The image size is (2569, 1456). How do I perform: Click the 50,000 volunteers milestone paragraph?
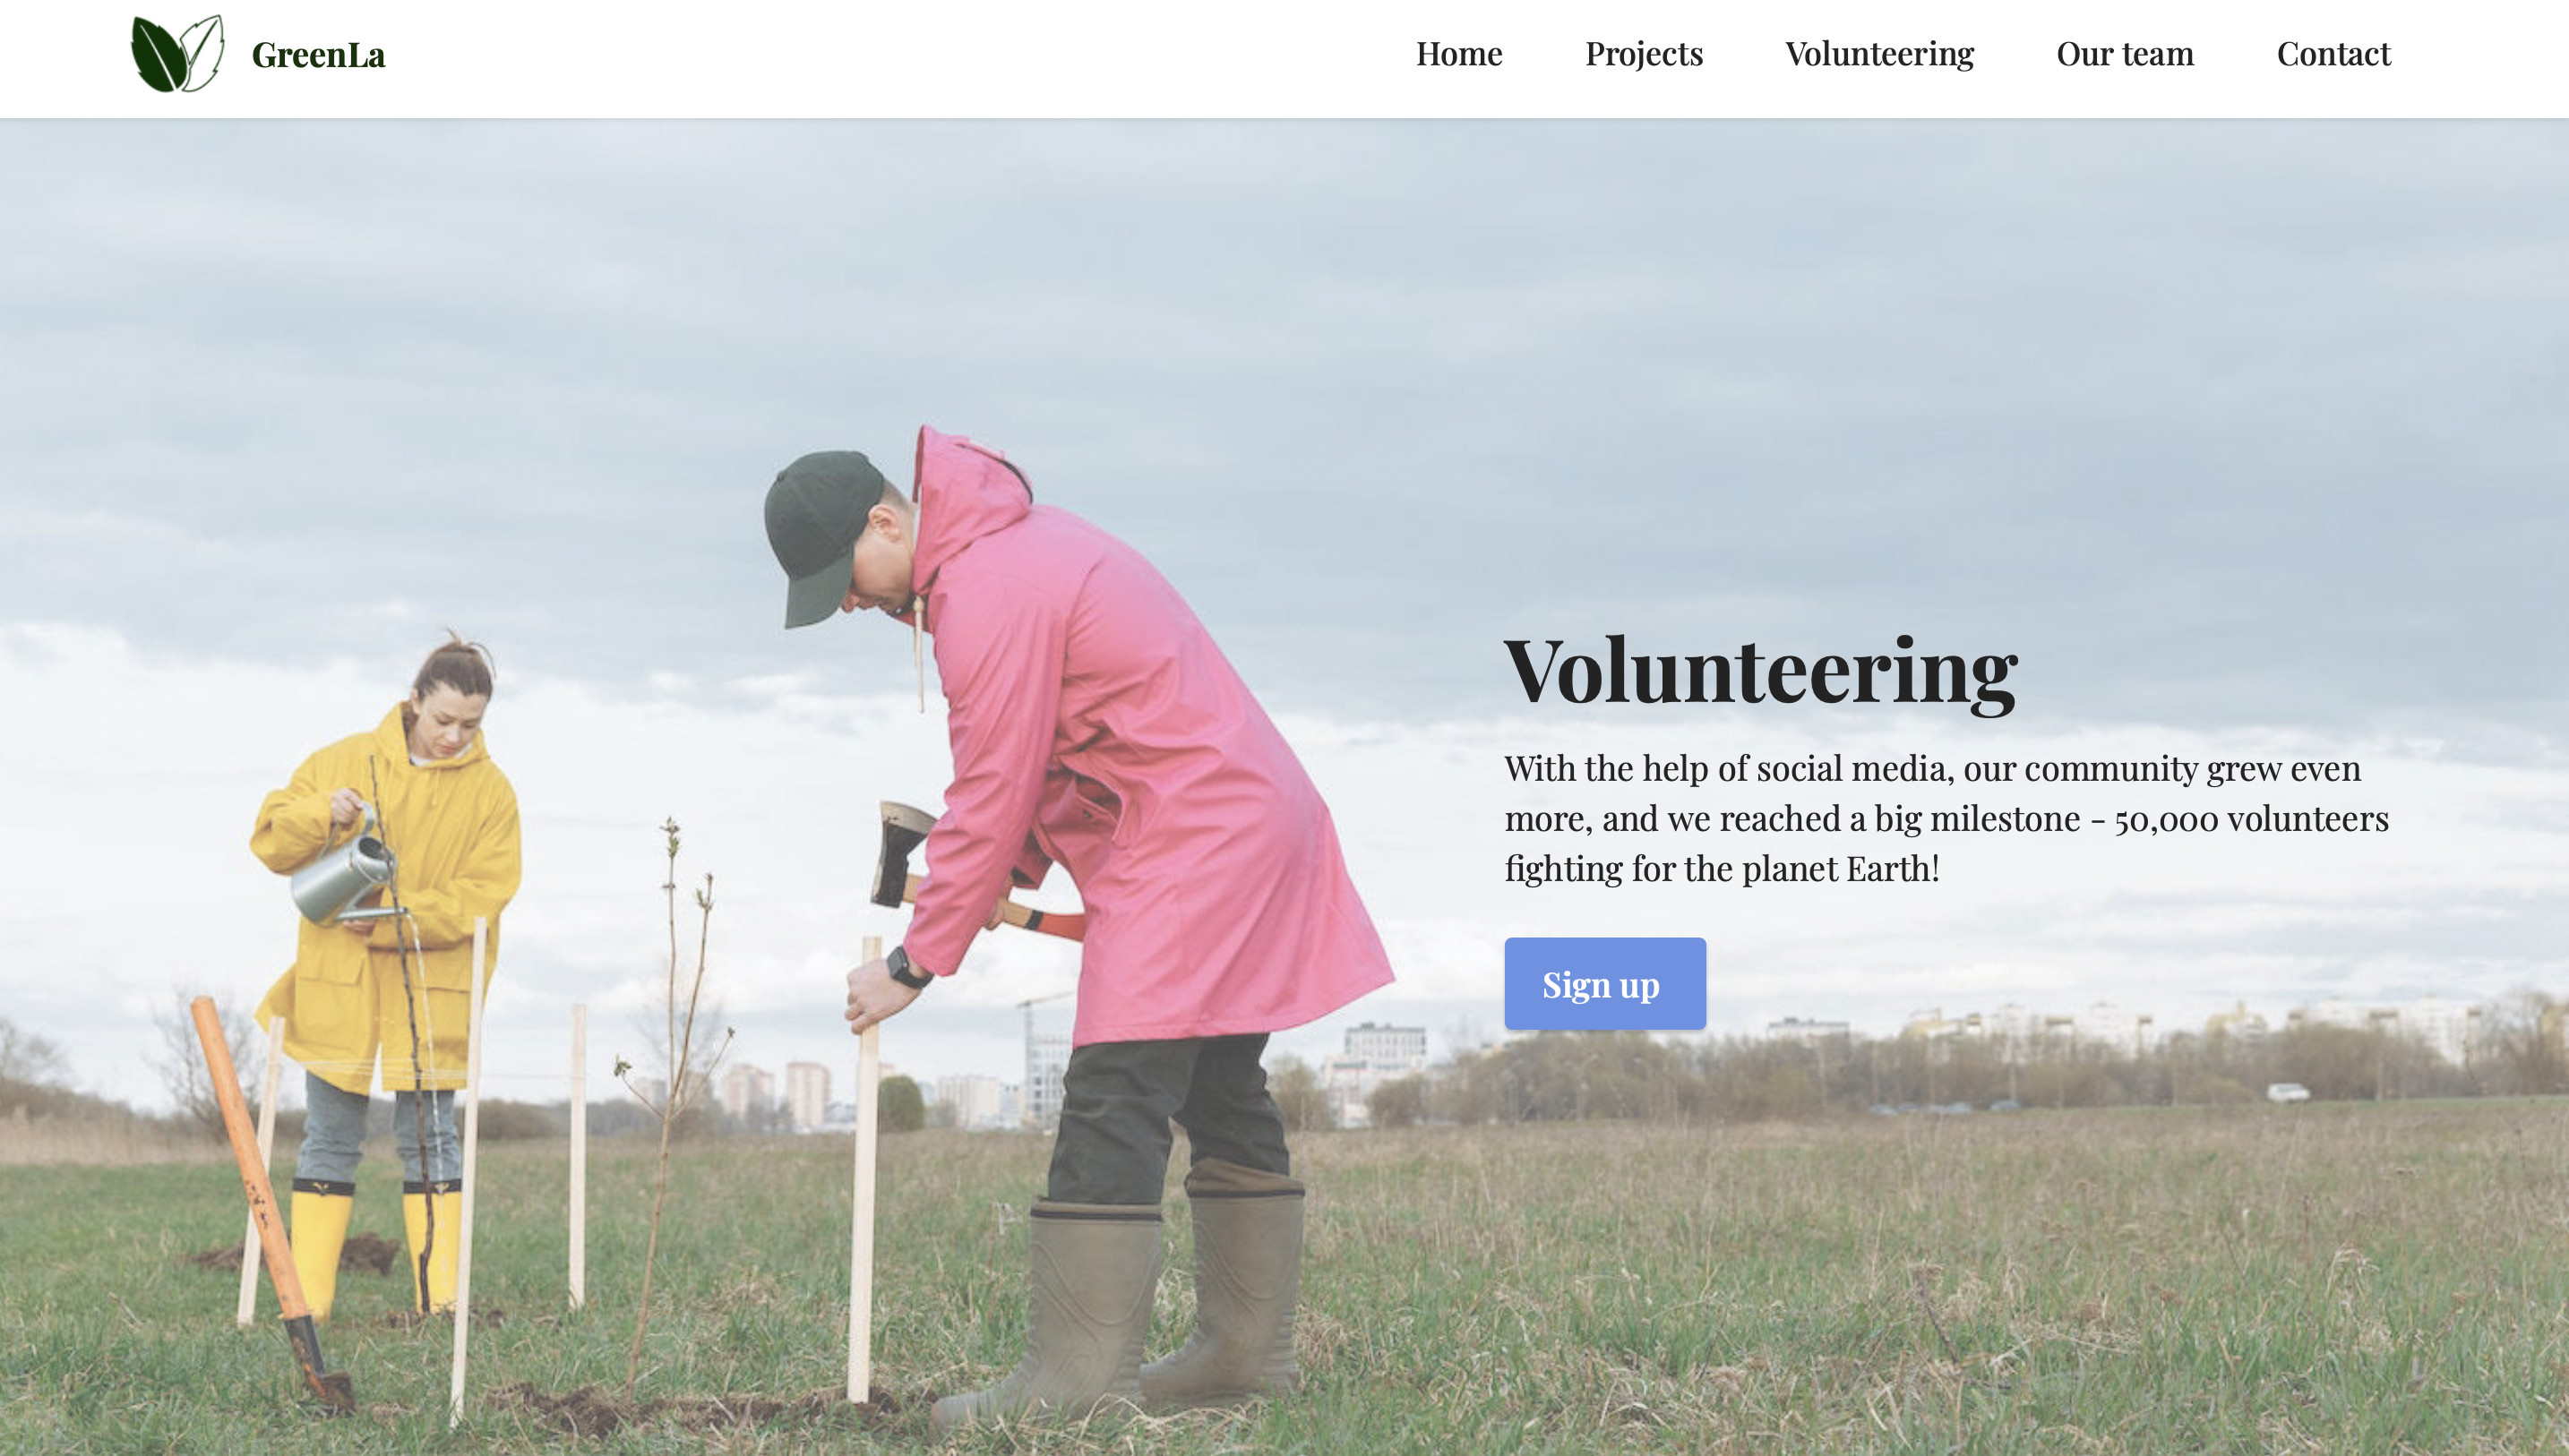click(x=1946, y=818)
